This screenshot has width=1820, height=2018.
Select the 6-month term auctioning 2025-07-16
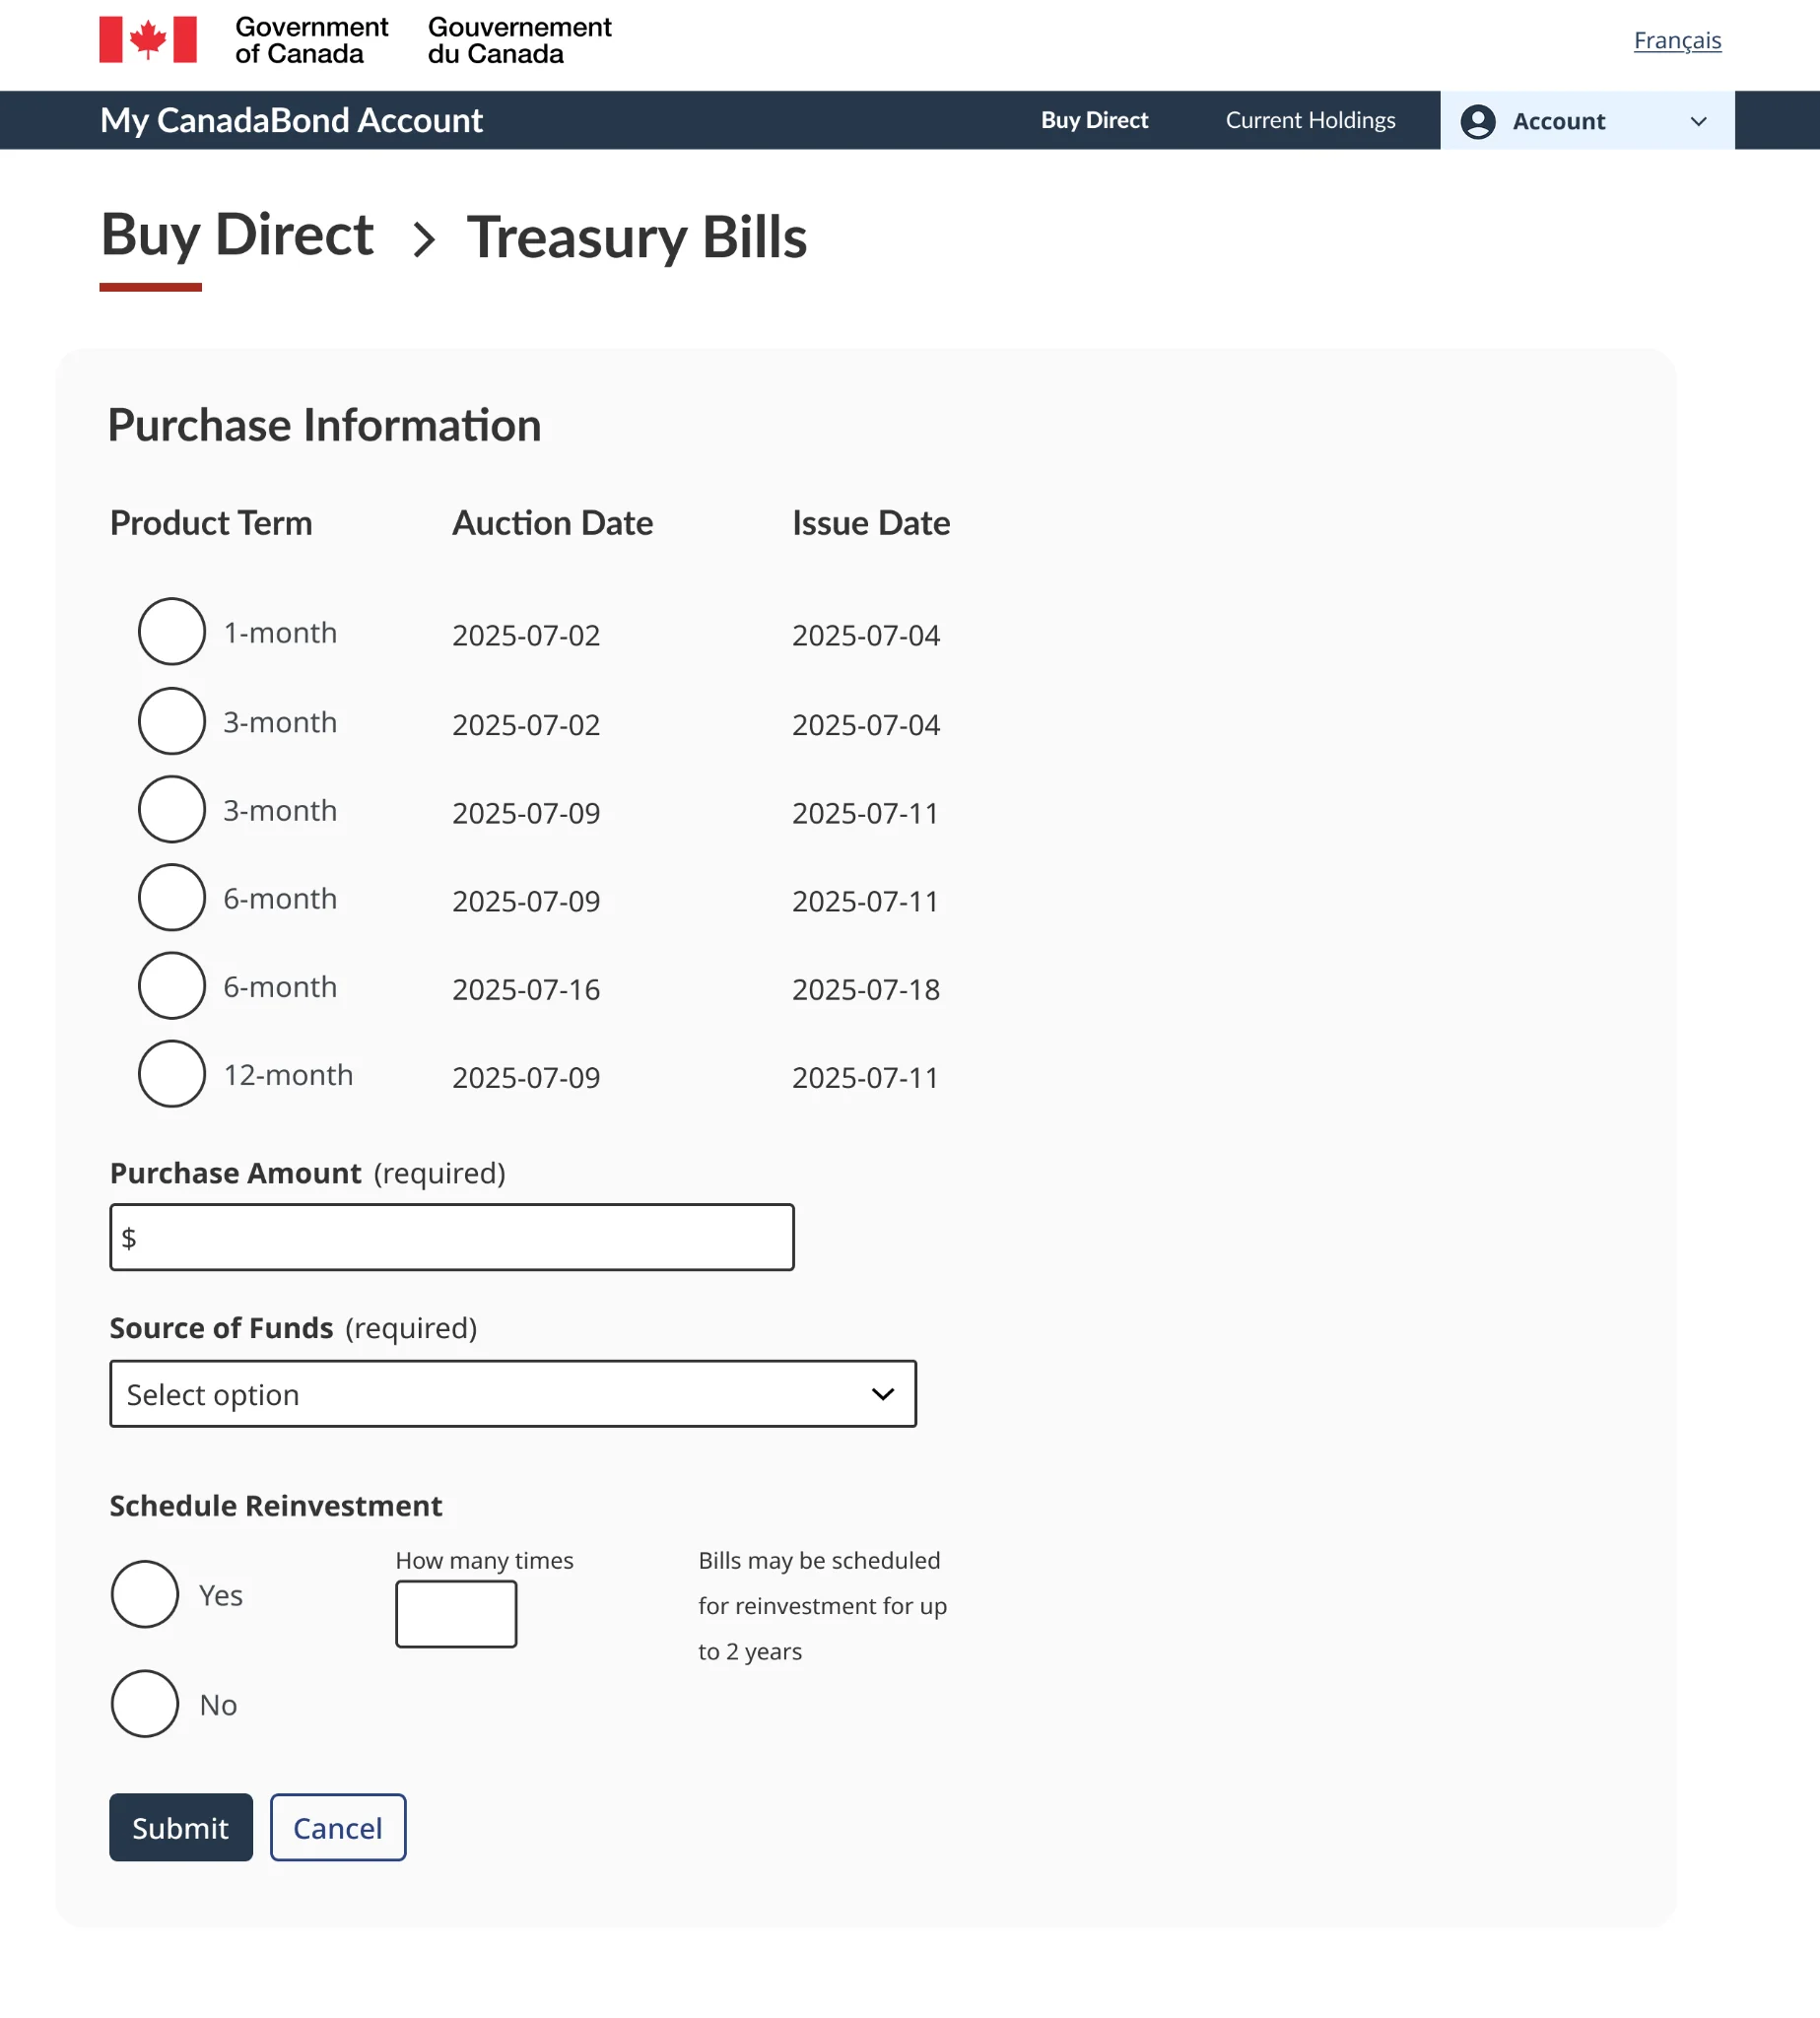(x=171, y=985)
